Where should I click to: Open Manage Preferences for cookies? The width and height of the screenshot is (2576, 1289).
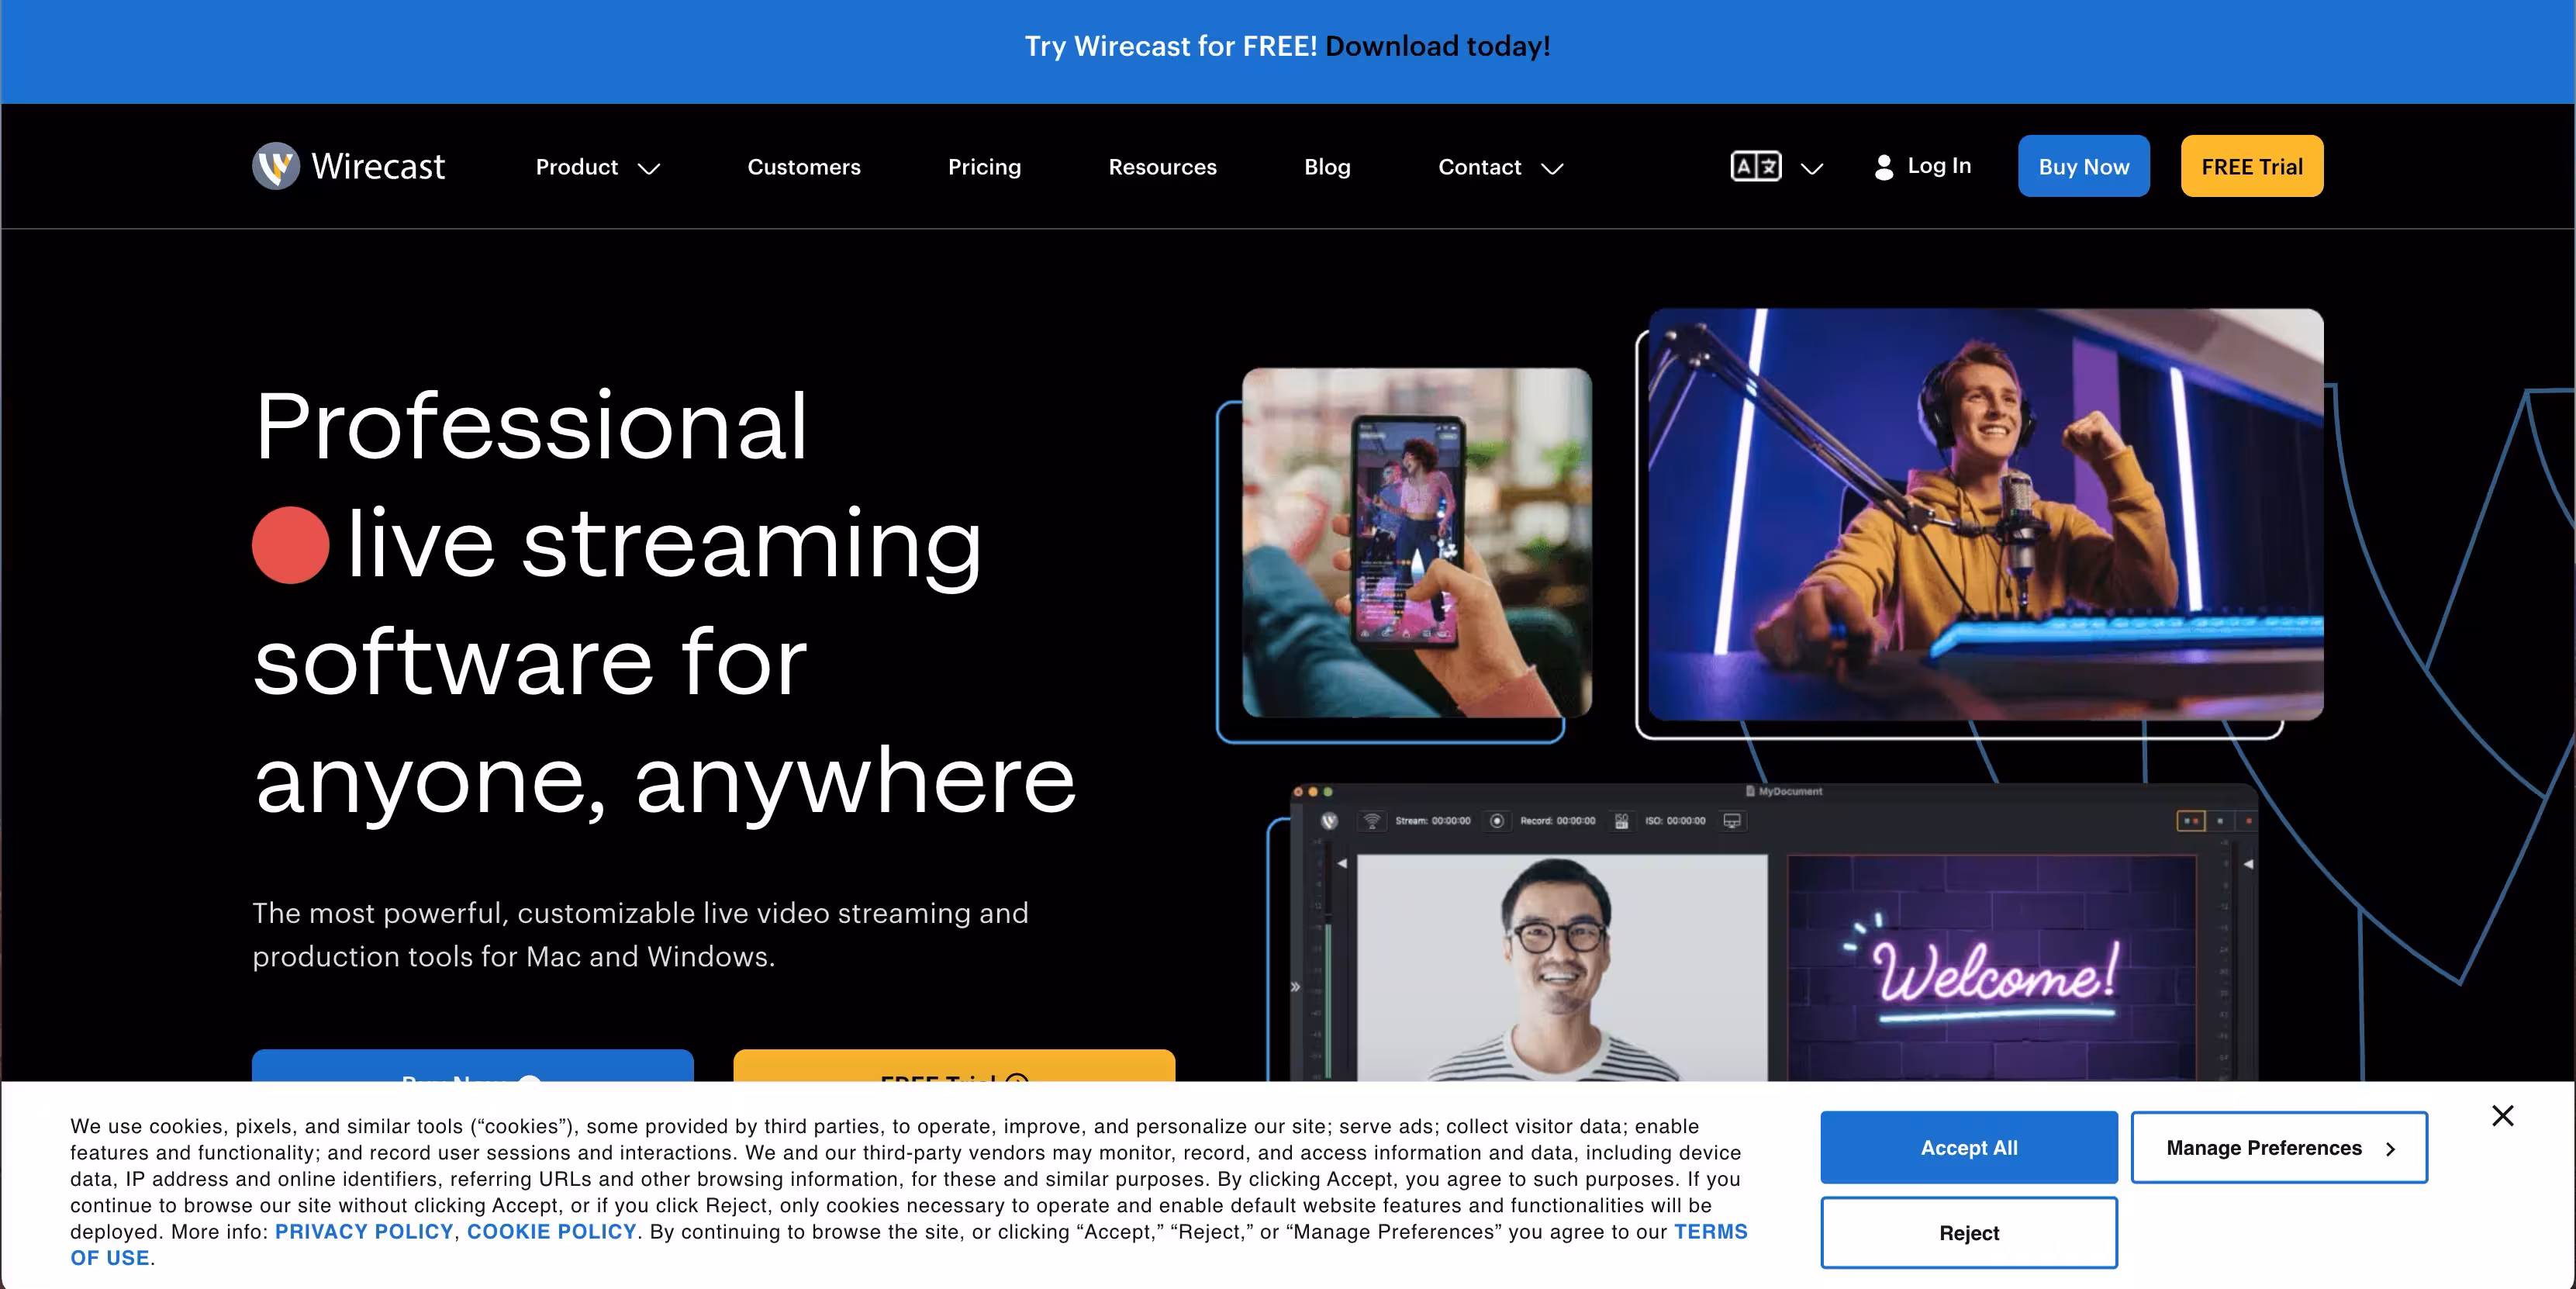(2278, 1147)
